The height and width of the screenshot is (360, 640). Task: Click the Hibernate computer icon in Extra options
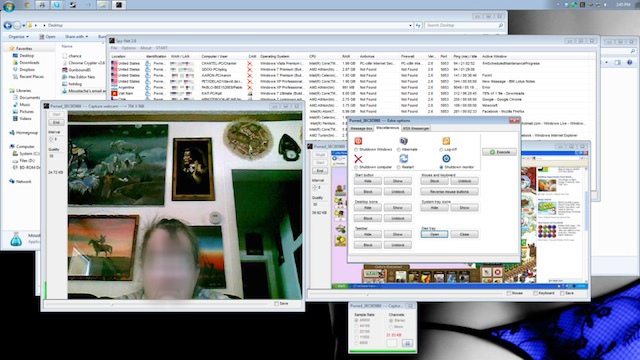403,141
